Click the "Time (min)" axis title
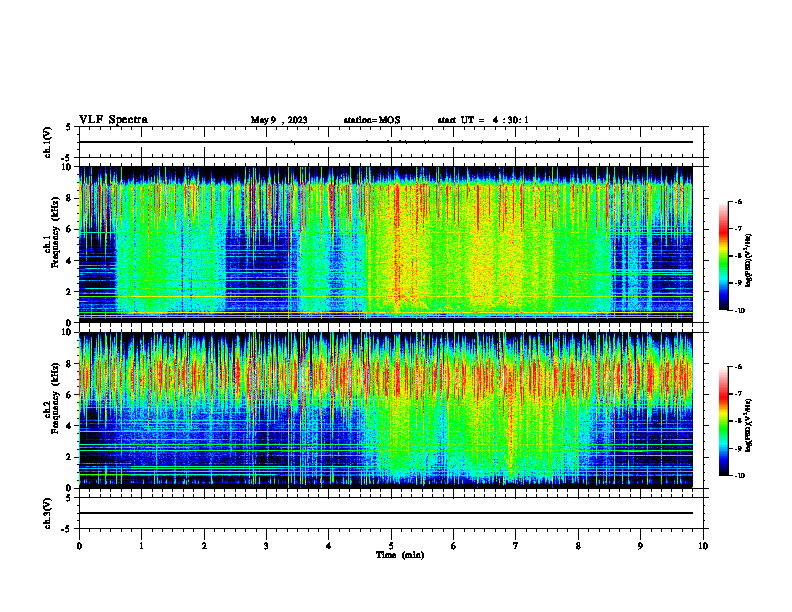The image size is (792, 612). point(400,555)
